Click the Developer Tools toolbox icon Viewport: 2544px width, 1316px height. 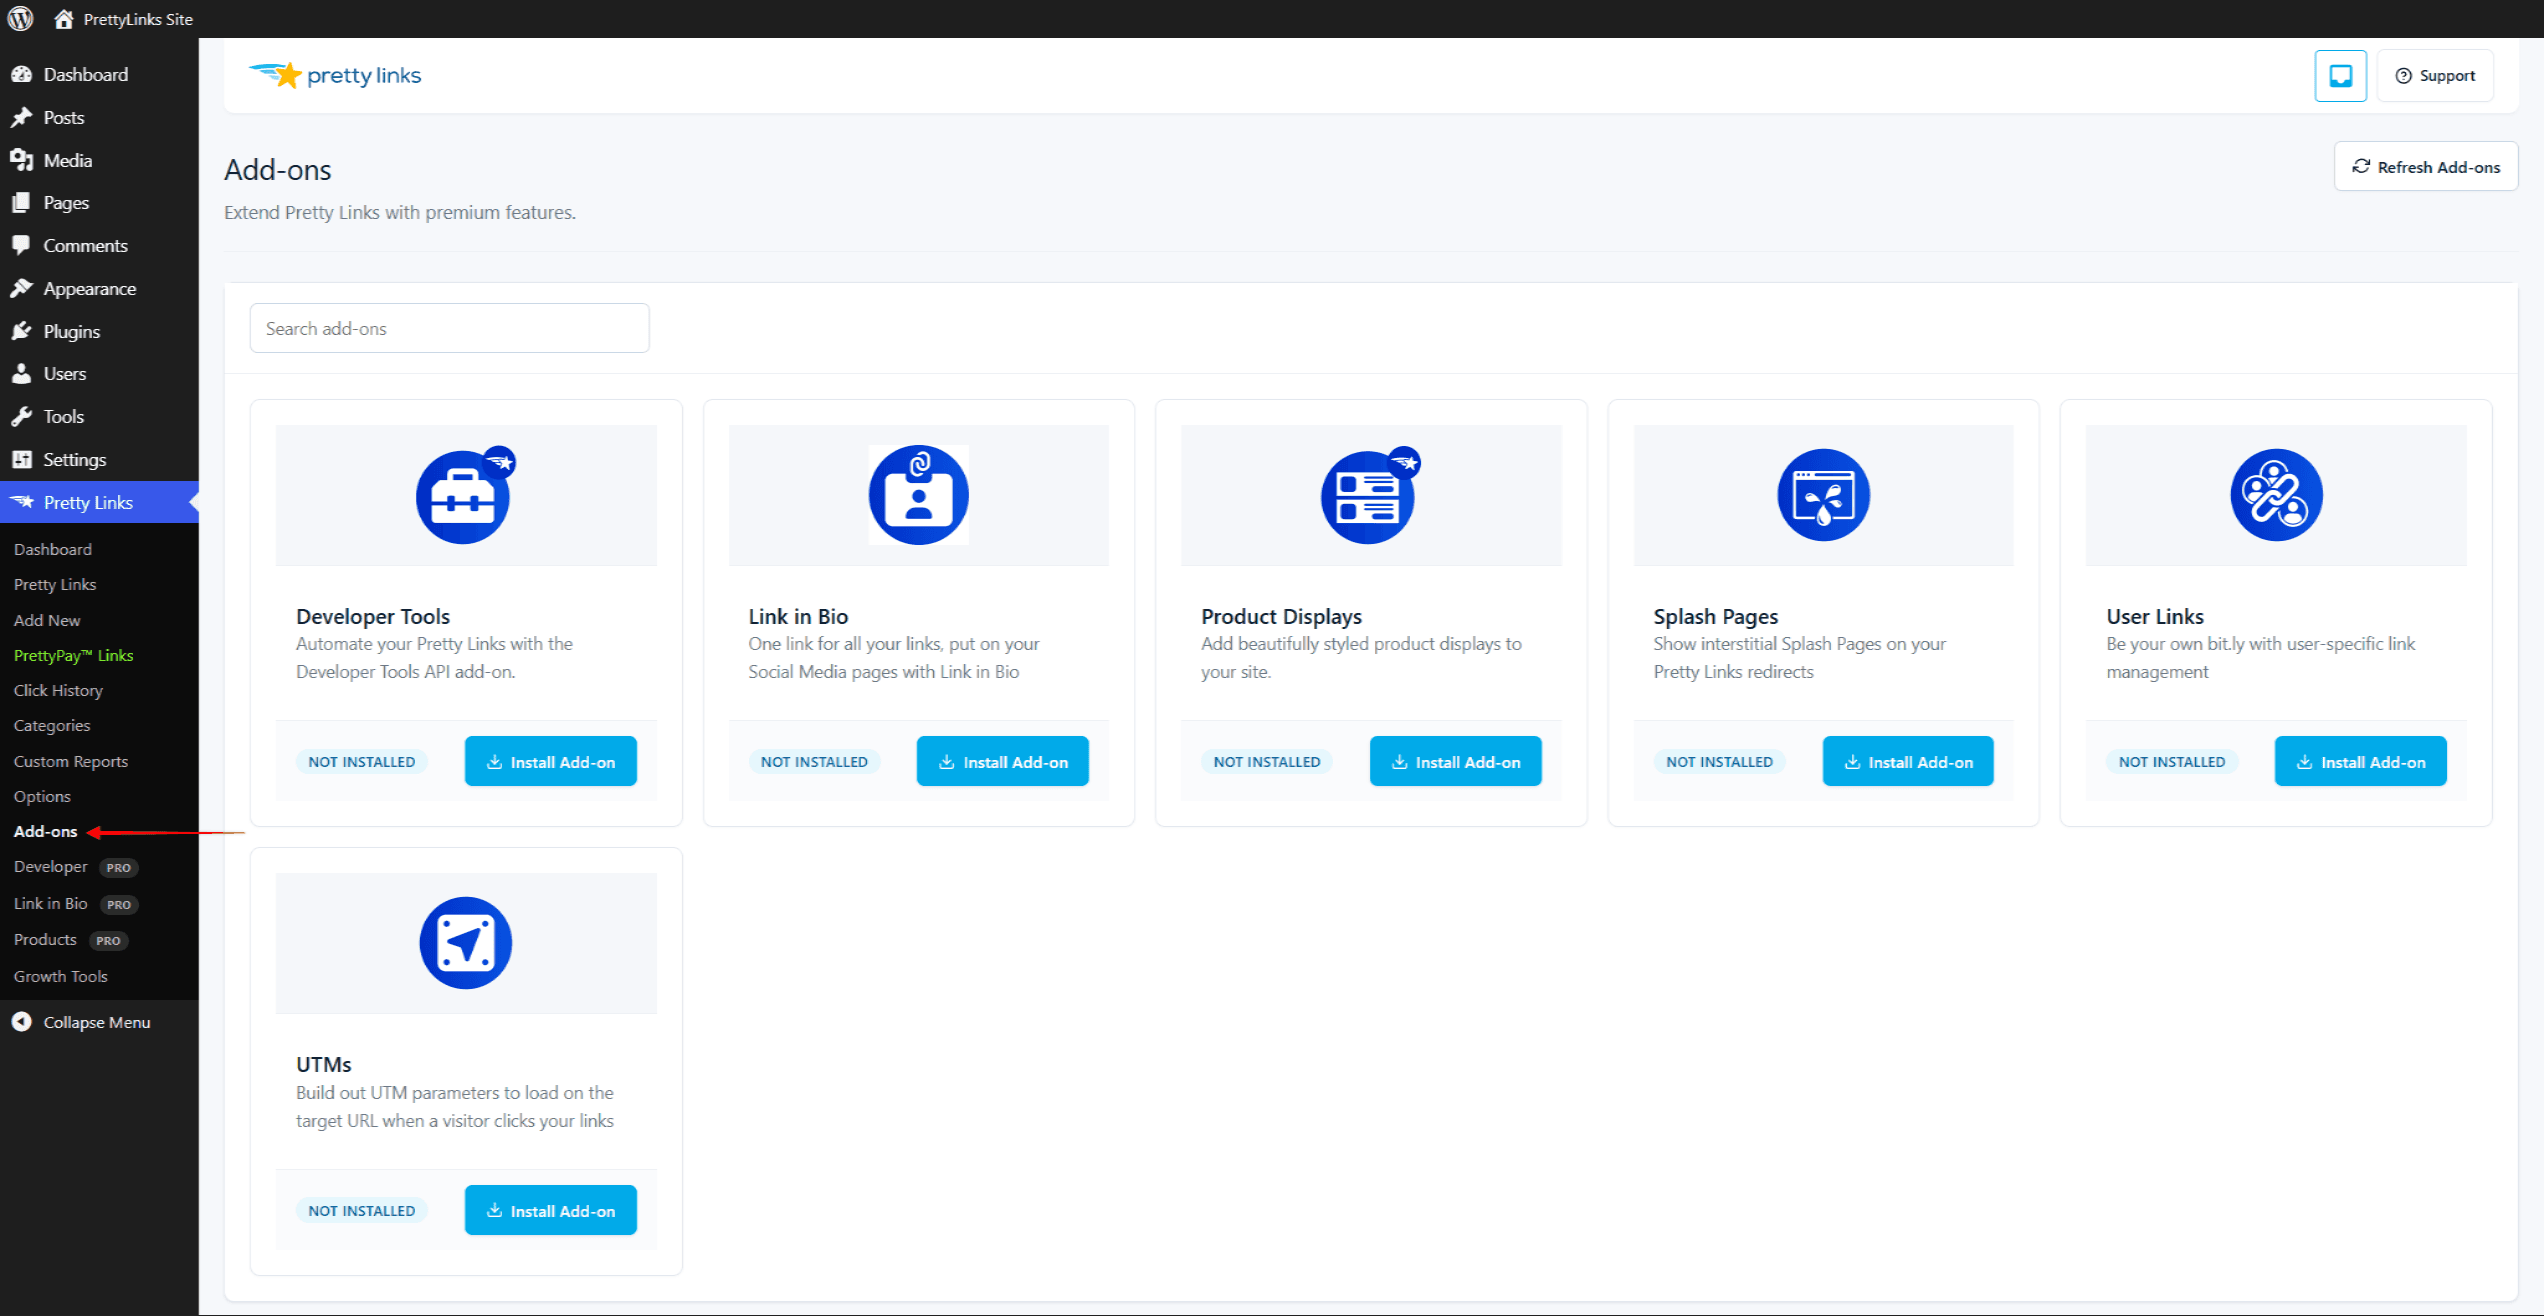(x=465, y=495)
